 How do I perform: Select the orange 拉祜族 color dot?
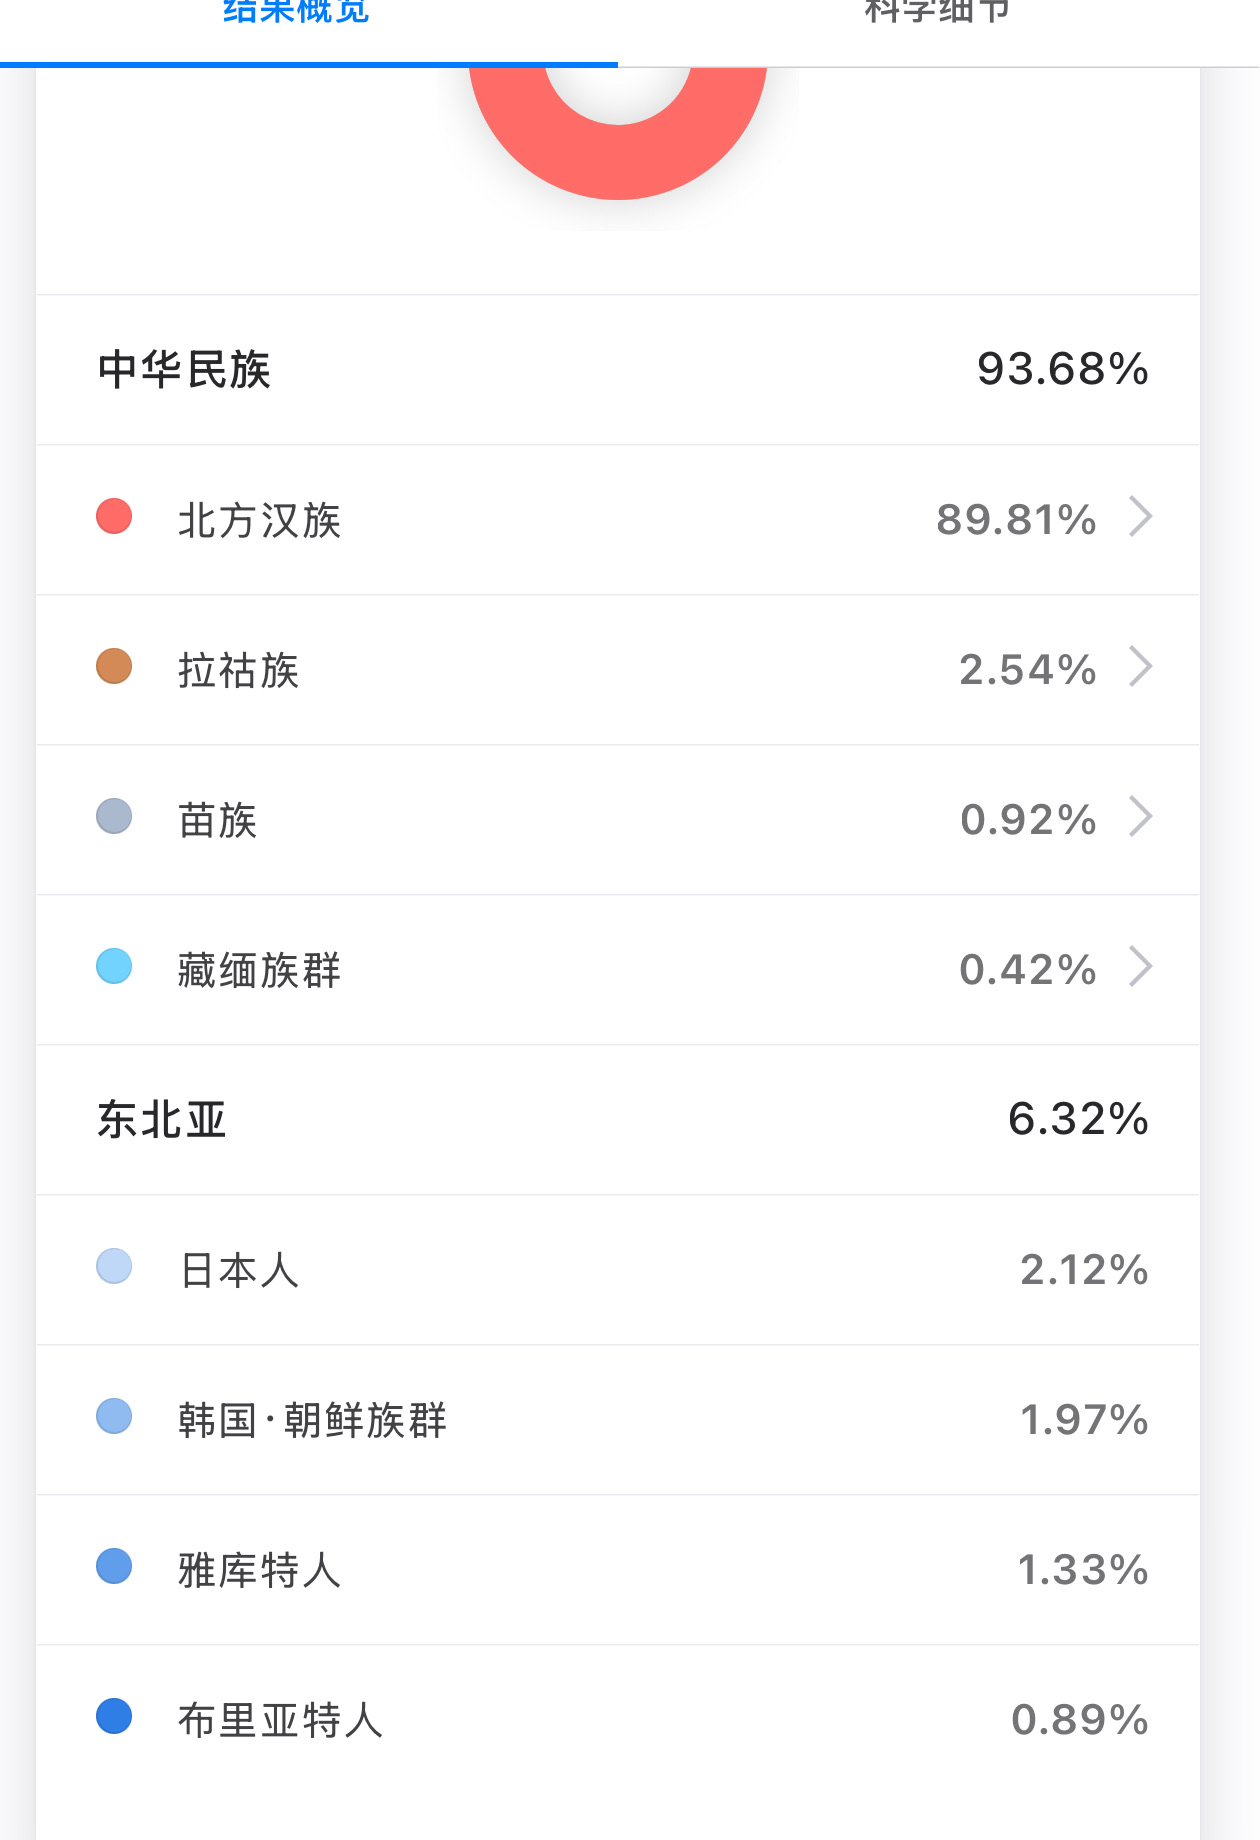click(x=114, y=667)
